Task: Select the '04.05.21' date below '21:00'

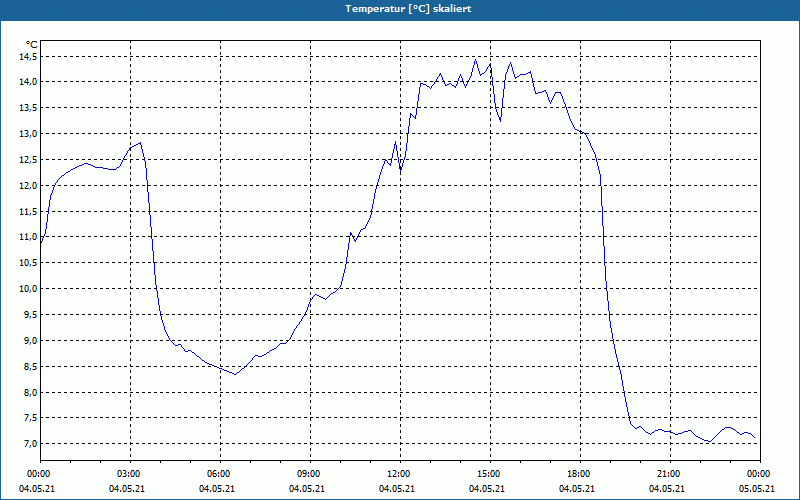Action: pos(666,489)
